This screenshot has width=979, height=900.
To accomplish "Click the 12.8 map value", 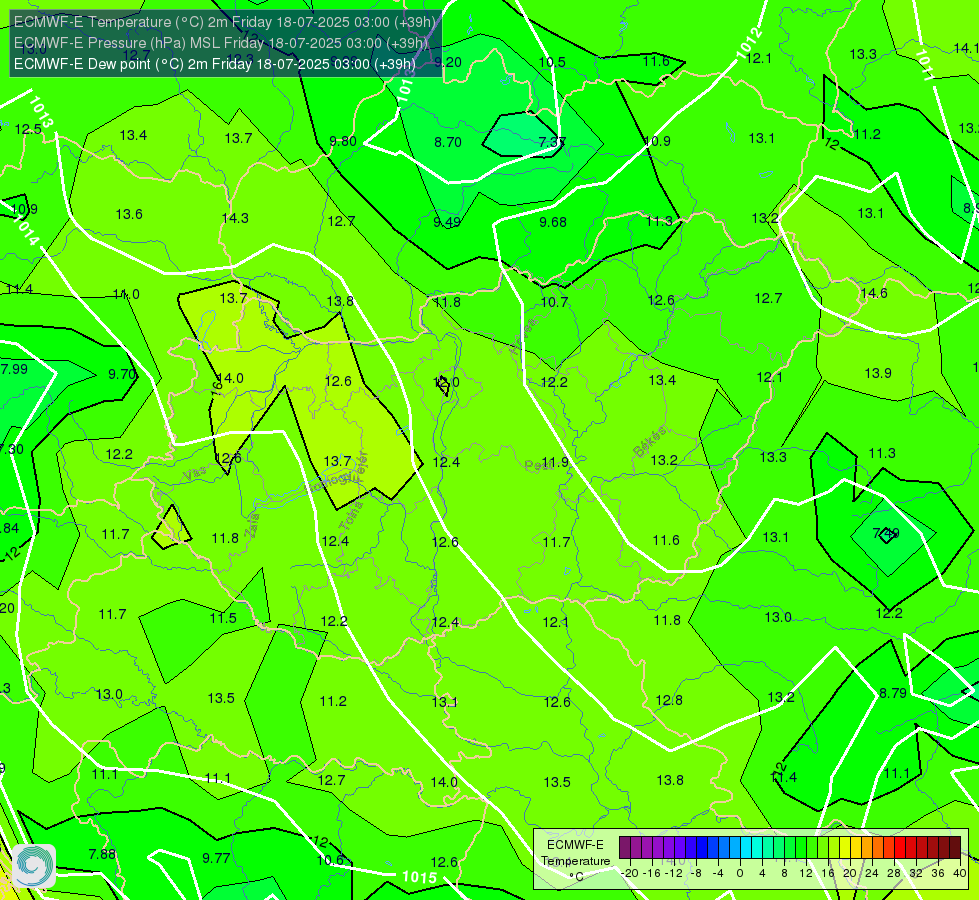I will click(669, 700).
